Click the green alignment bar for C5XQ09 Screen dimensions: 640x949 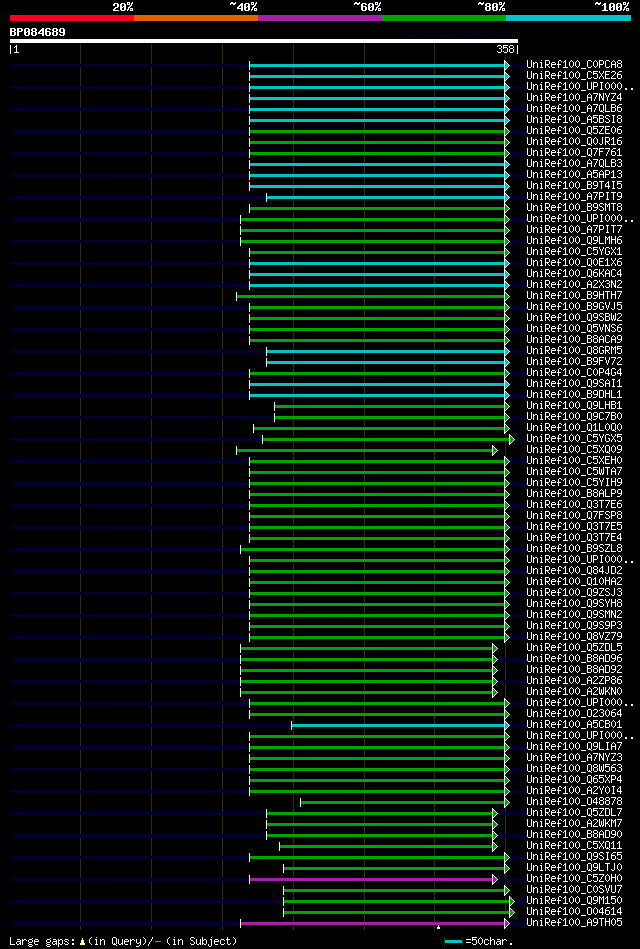click(365, 450)
